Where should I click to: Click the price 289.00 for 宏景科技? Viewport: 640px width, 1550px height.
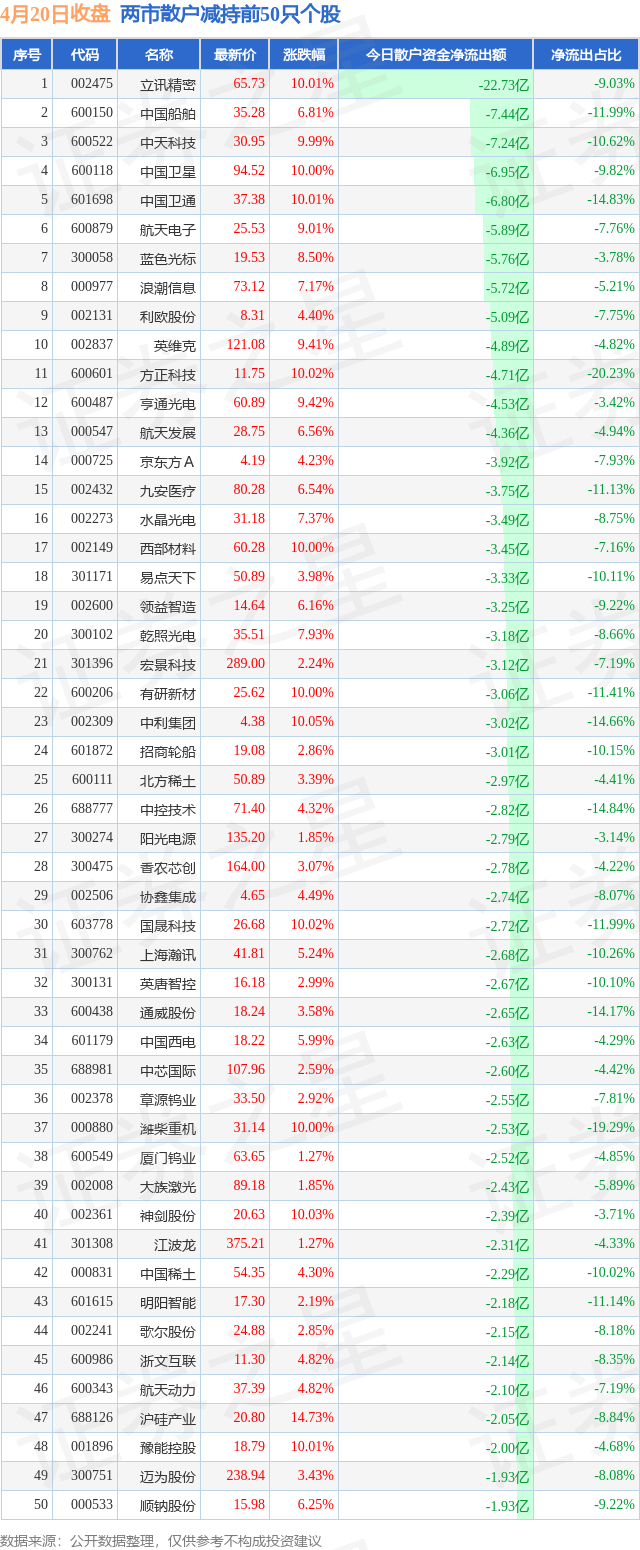[x=246, y=664]
